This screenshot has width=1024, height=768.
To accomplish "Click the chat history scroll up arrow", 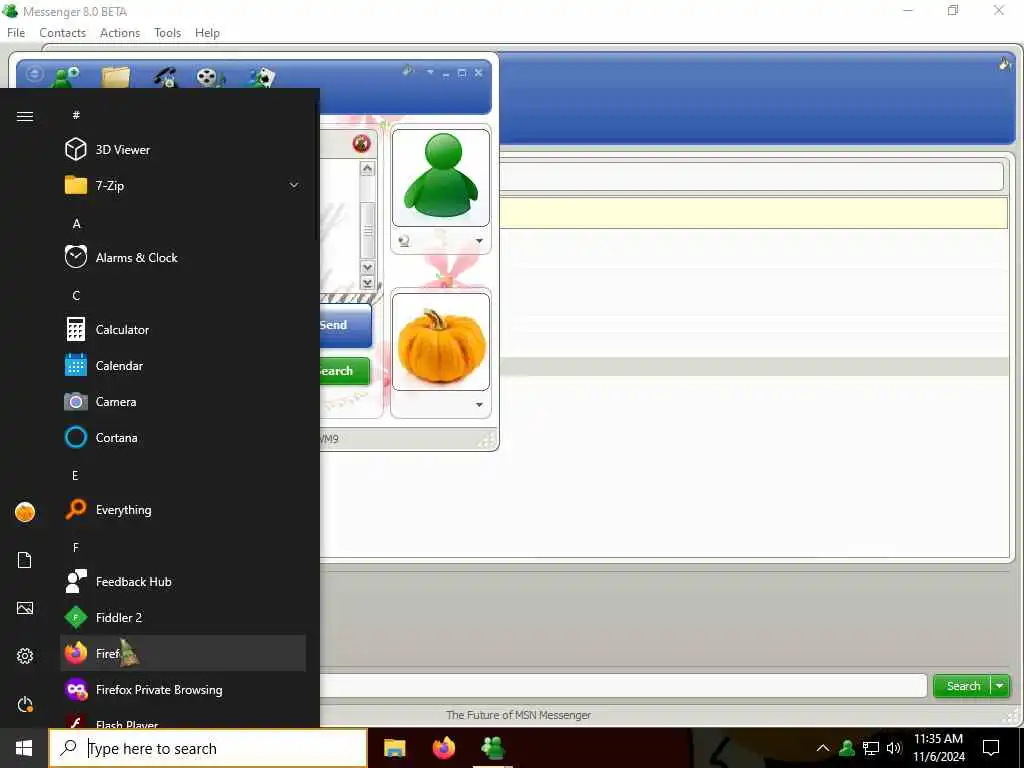I will coord(367,169).
